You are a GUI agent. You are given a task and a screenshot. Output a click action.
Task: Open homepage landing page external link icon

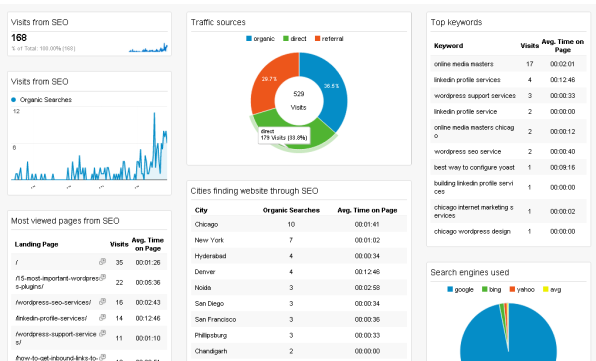(102, 261)
